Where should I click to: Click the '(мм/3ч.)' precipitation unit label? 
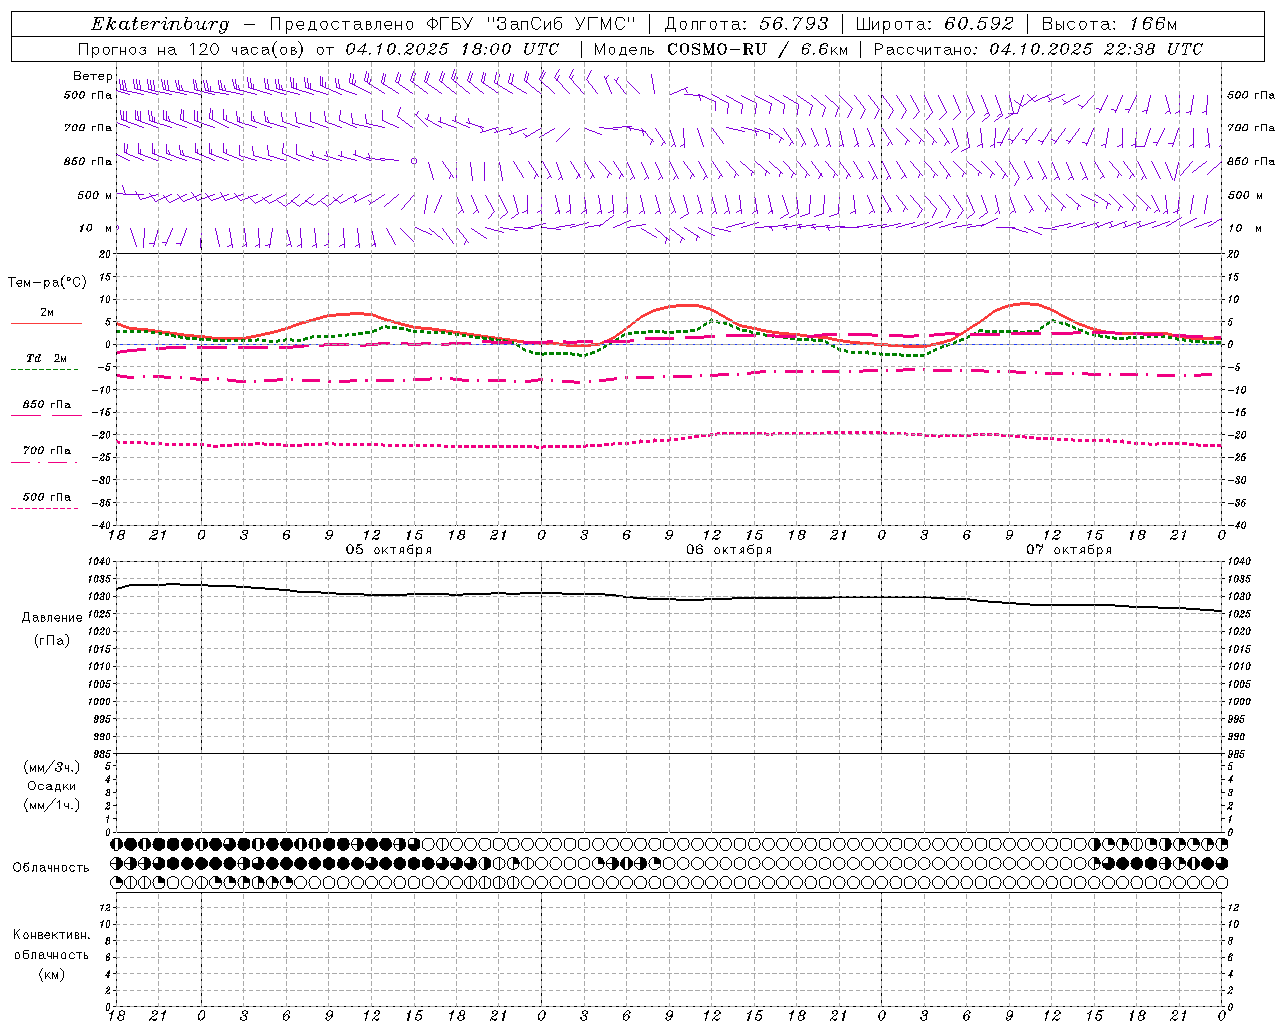click(x=52, y=767)
